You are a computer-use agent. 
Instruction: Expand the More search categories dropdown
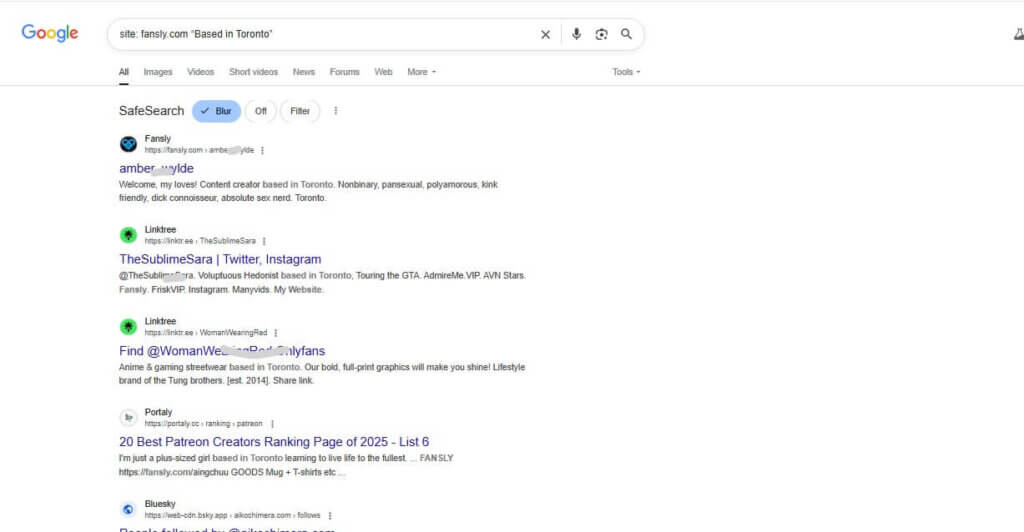tap(421, 72)
